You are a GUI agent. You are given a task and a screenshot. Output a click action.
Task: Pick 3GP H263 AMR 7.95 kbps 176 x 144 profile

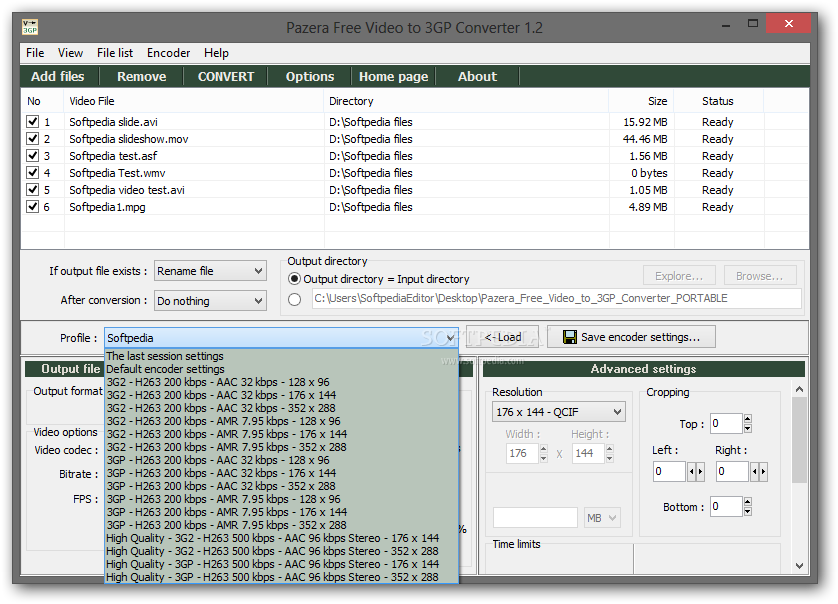(x=281, y=512)
